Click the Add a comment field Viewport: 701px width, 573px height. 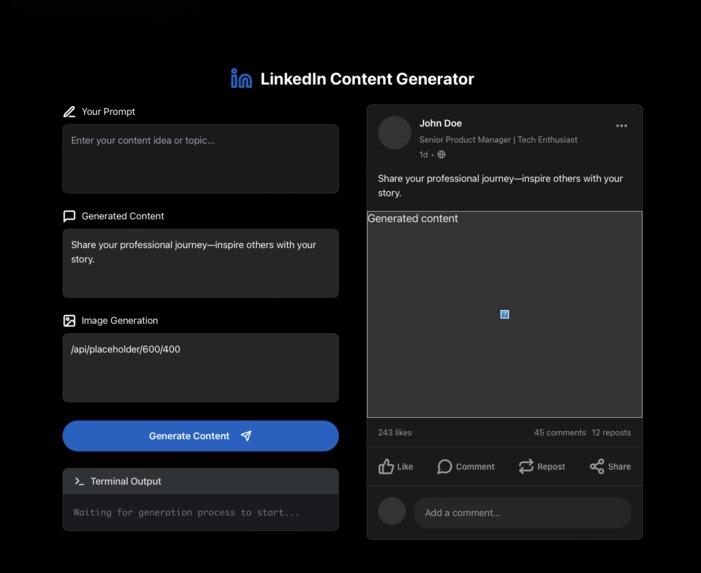522,513
